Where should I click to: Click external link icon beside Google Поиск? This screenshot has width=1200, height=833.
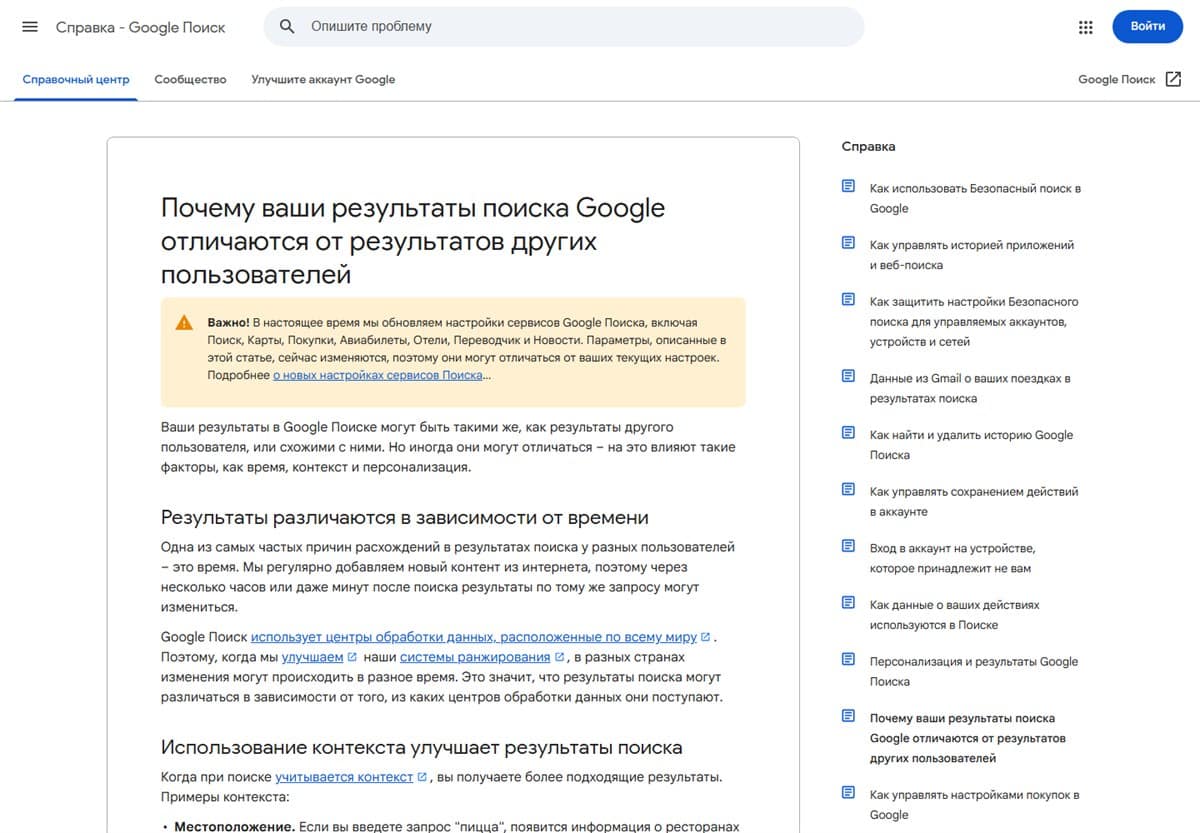tap(1173, 79)
